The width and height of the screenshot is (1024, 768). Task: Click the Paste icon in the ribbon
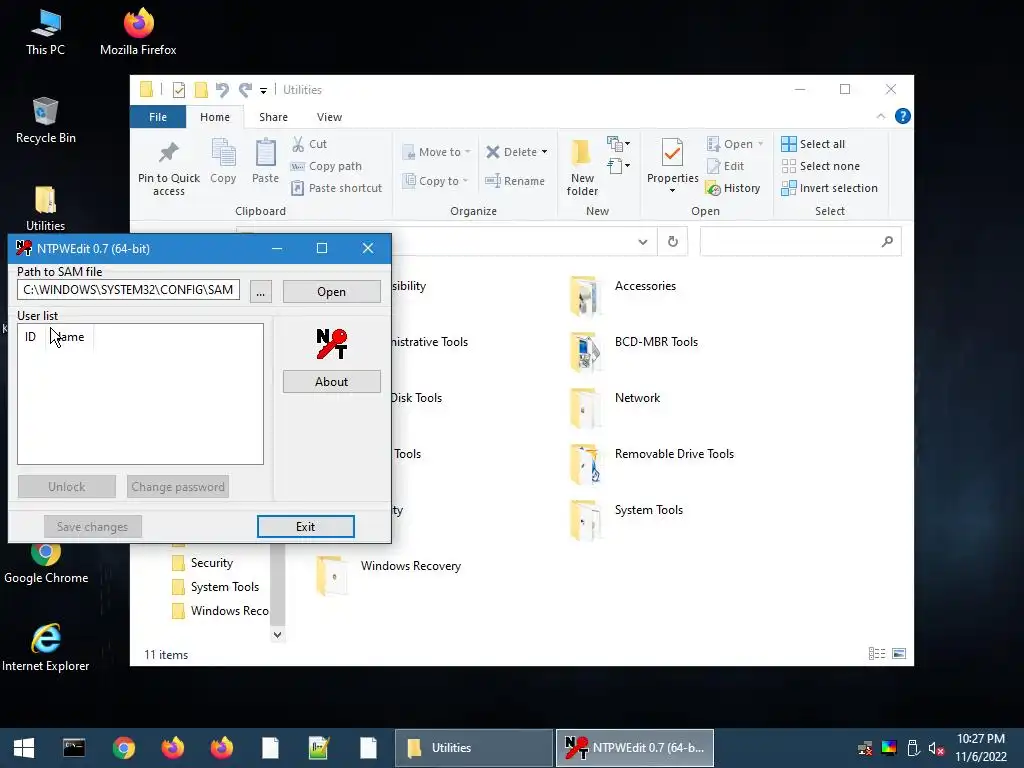pyautogui.click(x=265, y=153)
